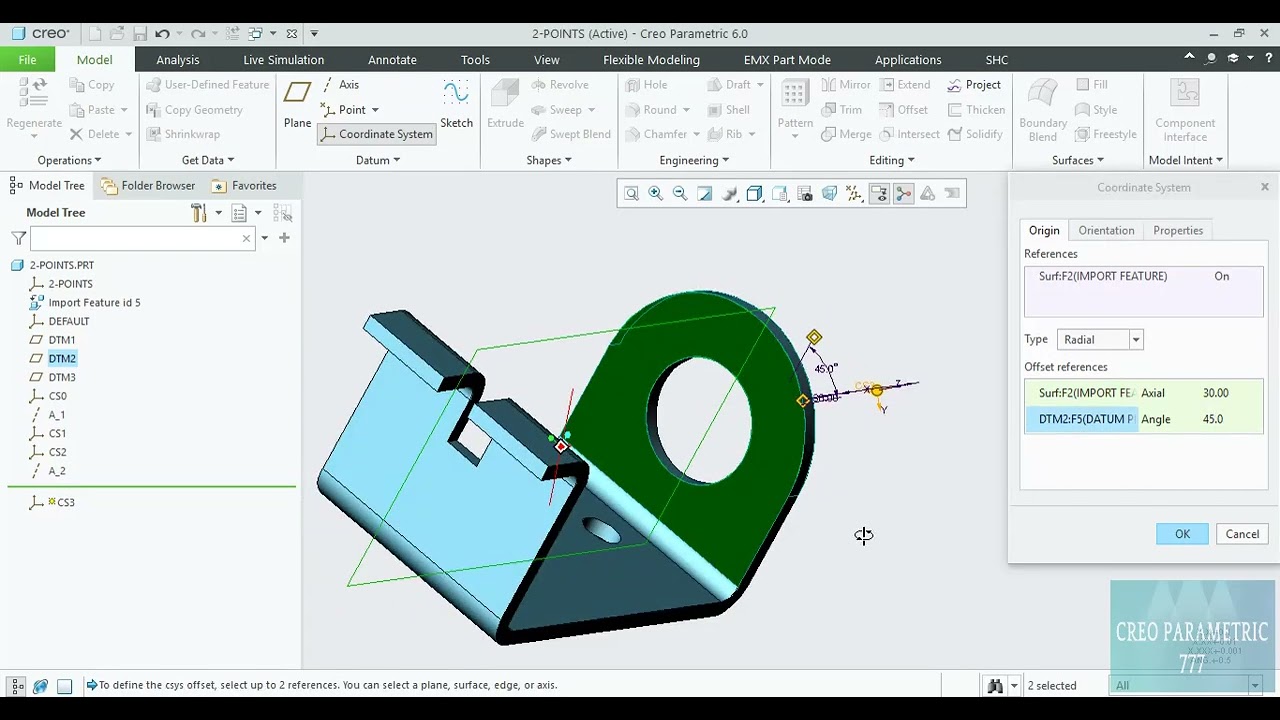1280x720 pixels.
Task: Open the Type Radial dropdown
Action: (1135, 340)
